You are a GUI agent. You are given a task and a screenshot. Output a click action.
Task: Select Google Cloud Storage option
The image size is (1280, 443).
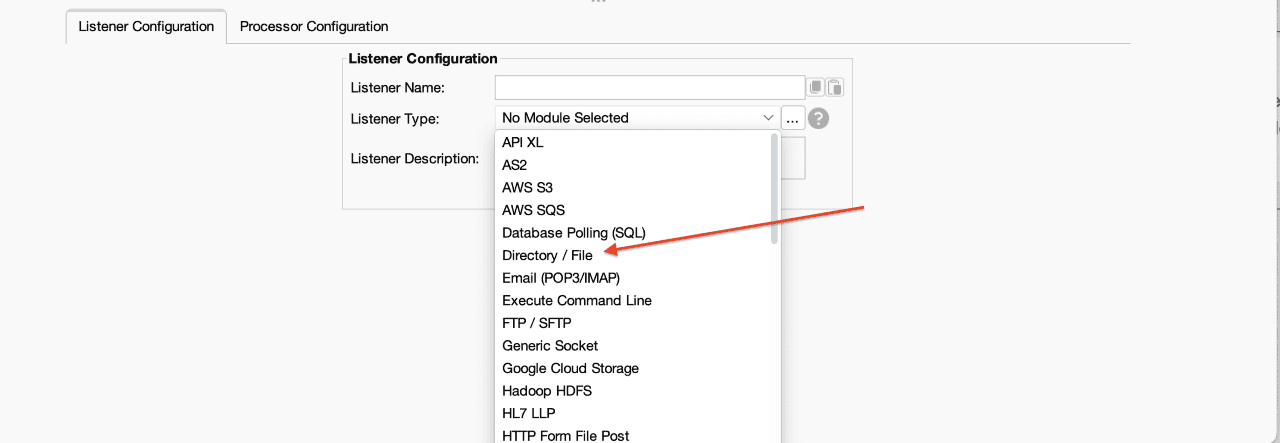(637, 368)
